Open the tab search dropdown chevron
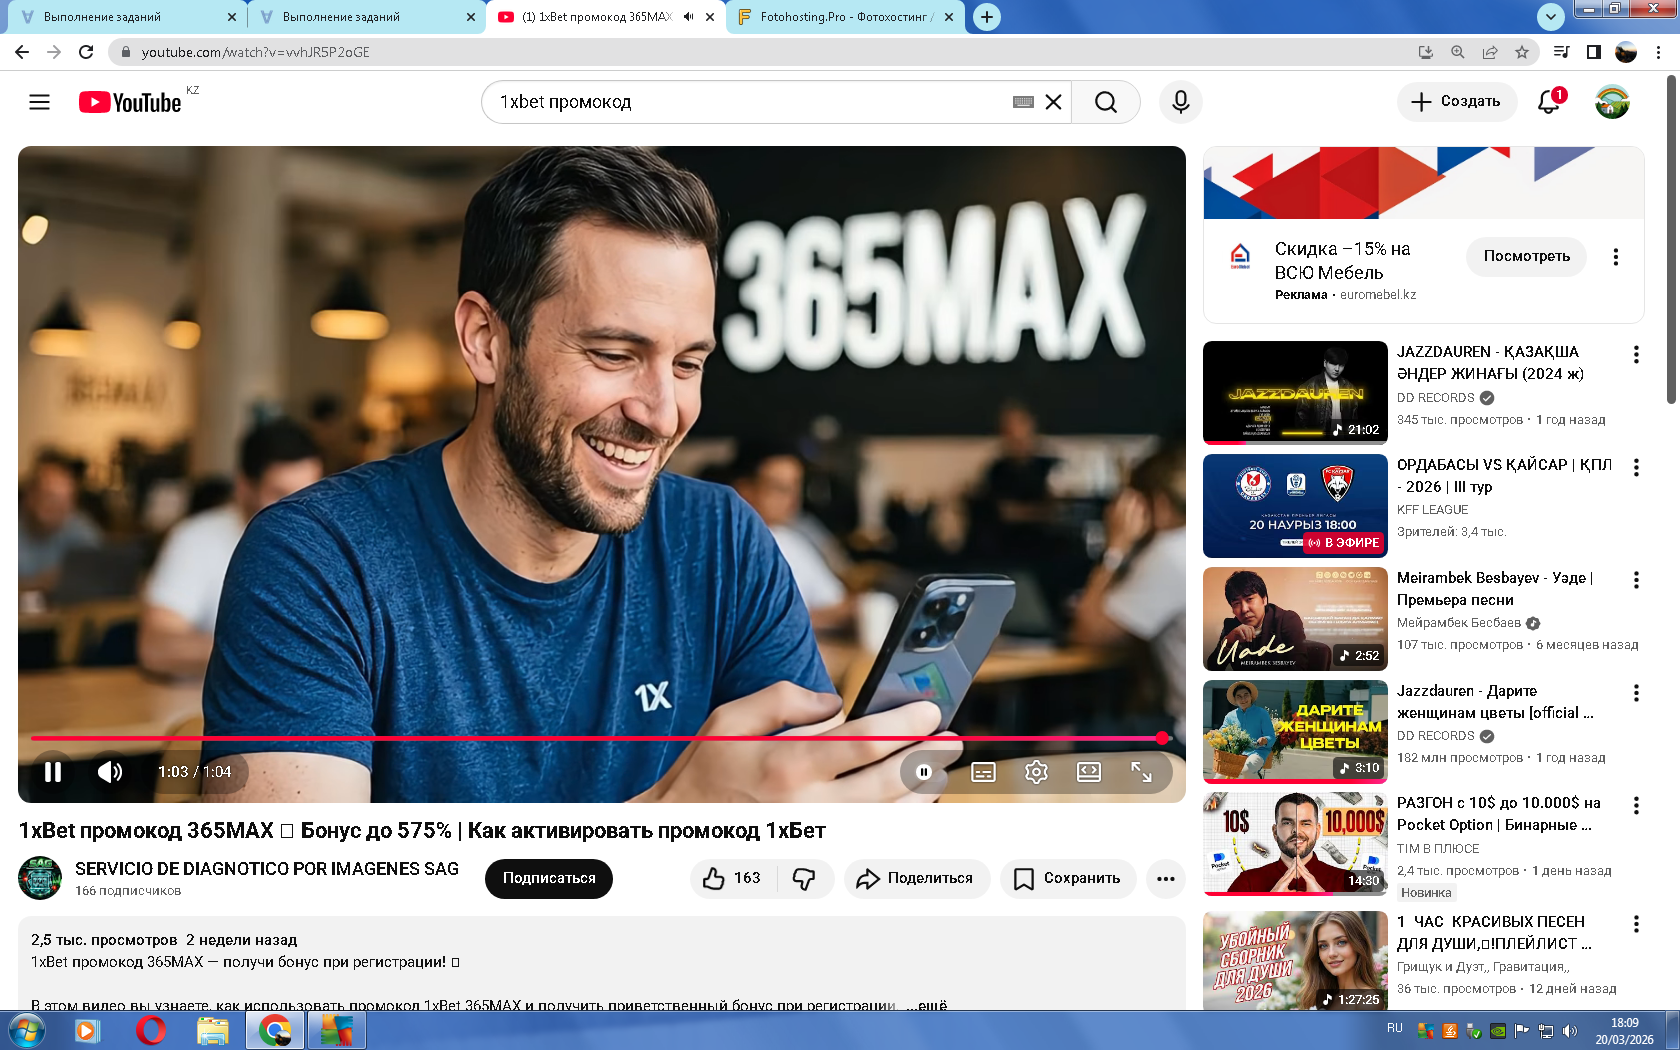The image size is (1680, 1050). point(1550,16)
